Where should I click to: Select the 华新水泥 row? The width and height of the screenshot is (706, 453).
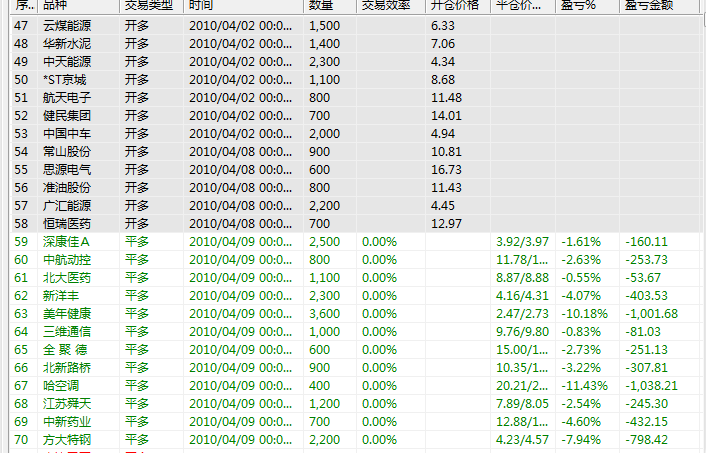click(355, 44)
